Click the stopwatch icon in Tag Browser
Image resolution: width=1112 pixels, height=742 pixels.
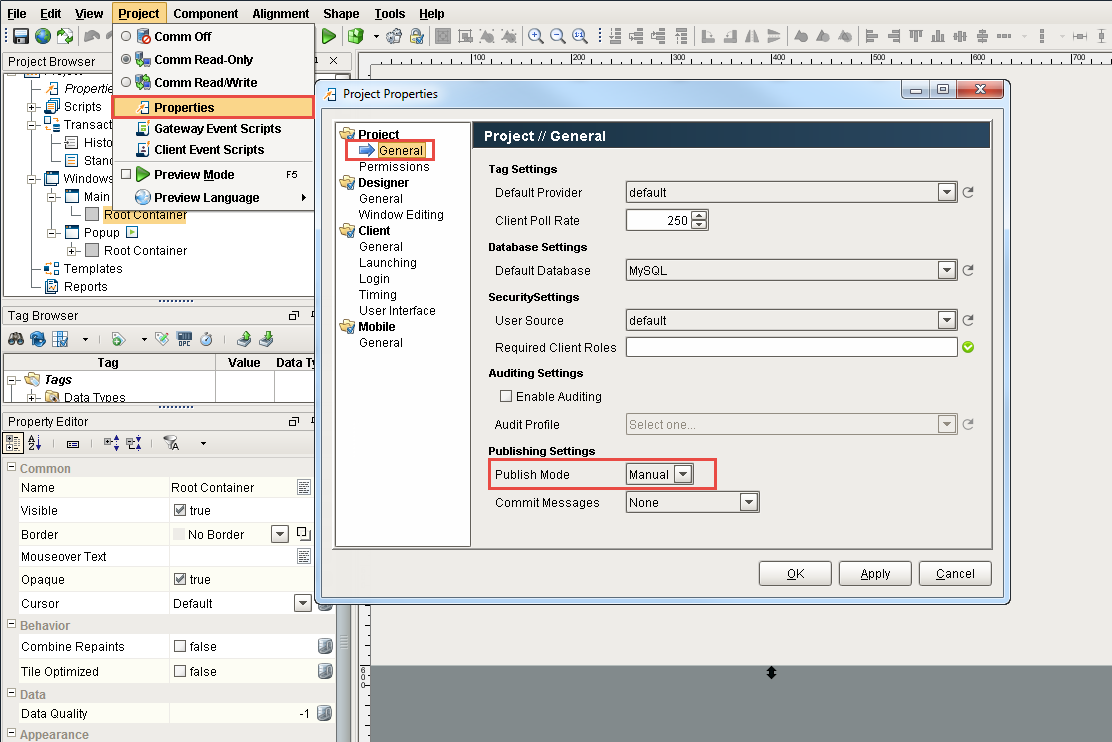pyautogui.click(x=205, y=339)
